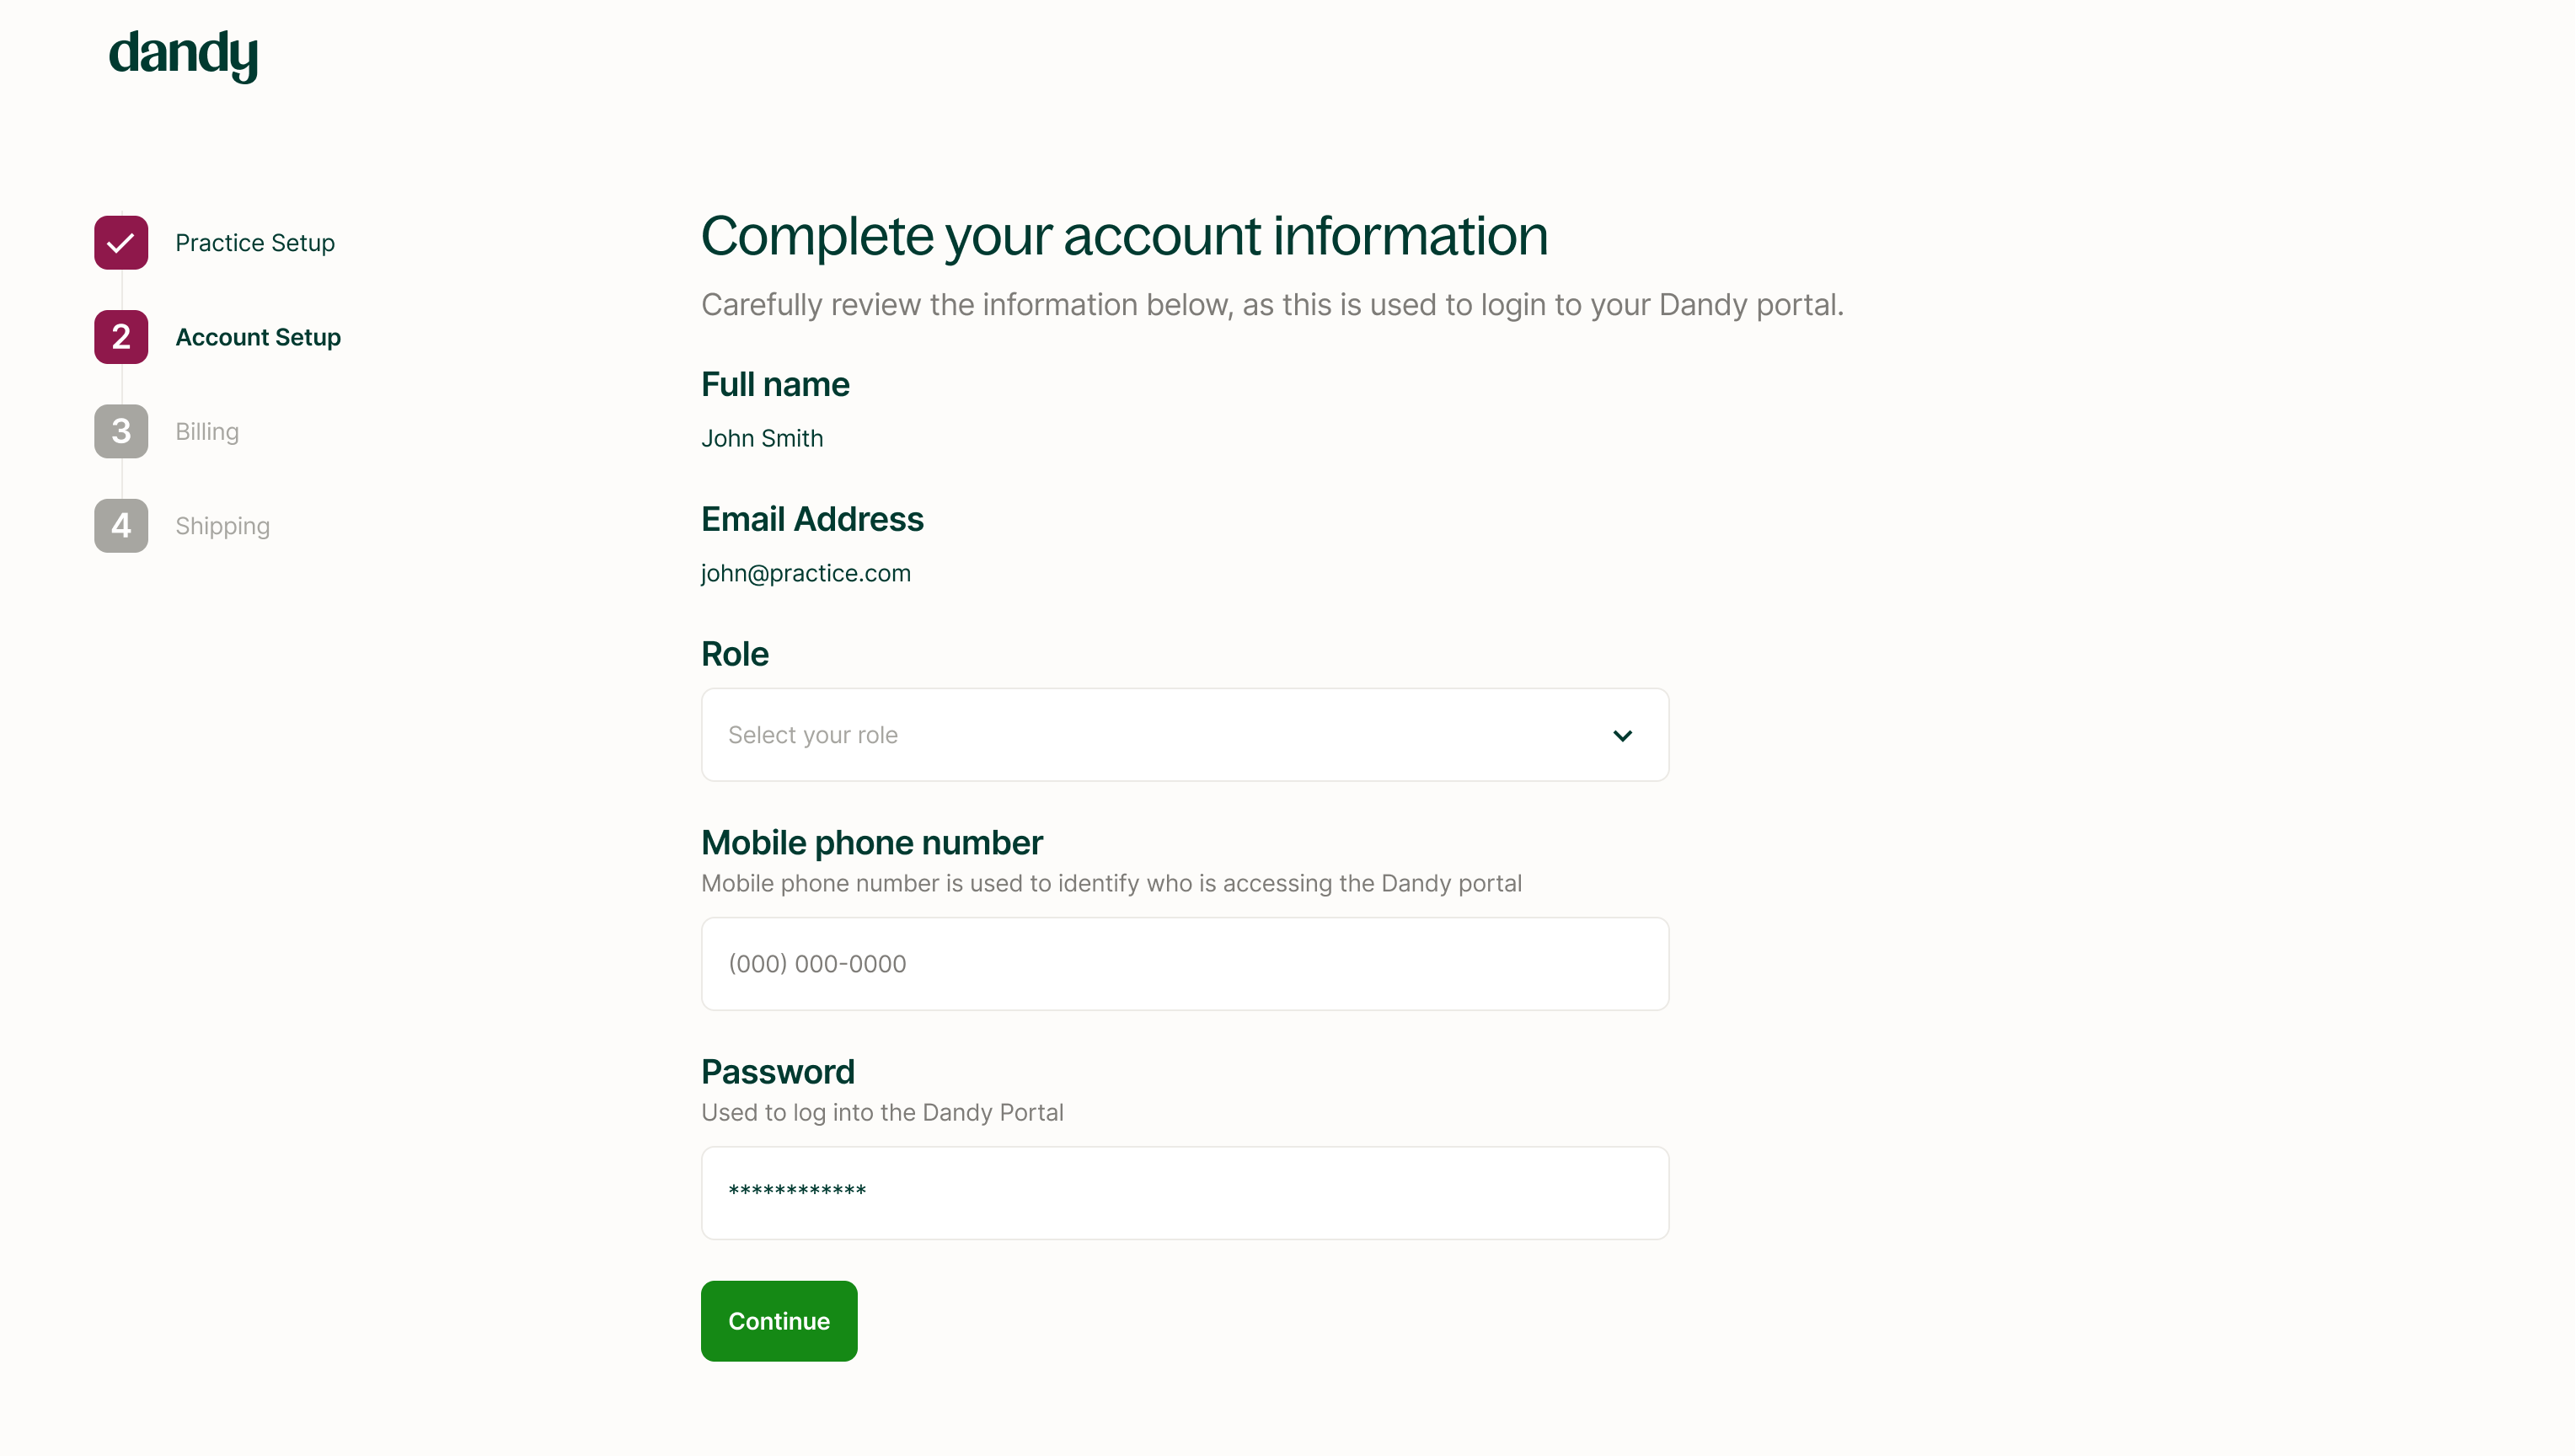Click the Password section label

click(x=777, y=1072)
